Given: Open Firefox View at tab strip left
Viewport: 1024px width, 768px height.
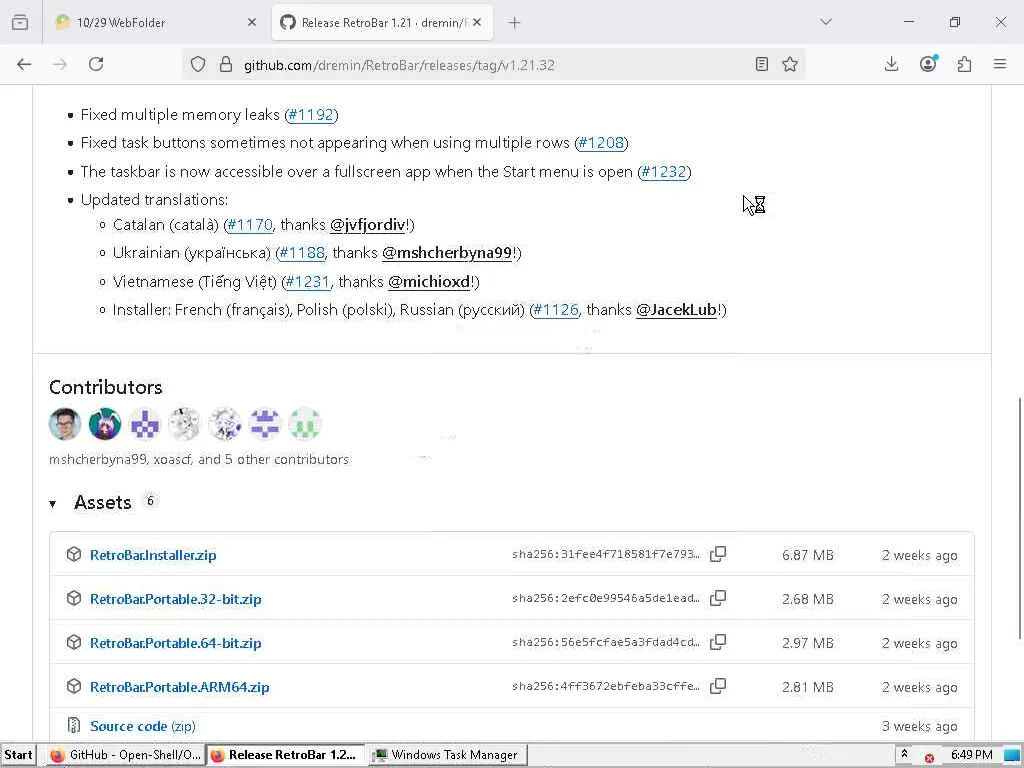Looking at the screenshot, I should click(x=20, y=22).
